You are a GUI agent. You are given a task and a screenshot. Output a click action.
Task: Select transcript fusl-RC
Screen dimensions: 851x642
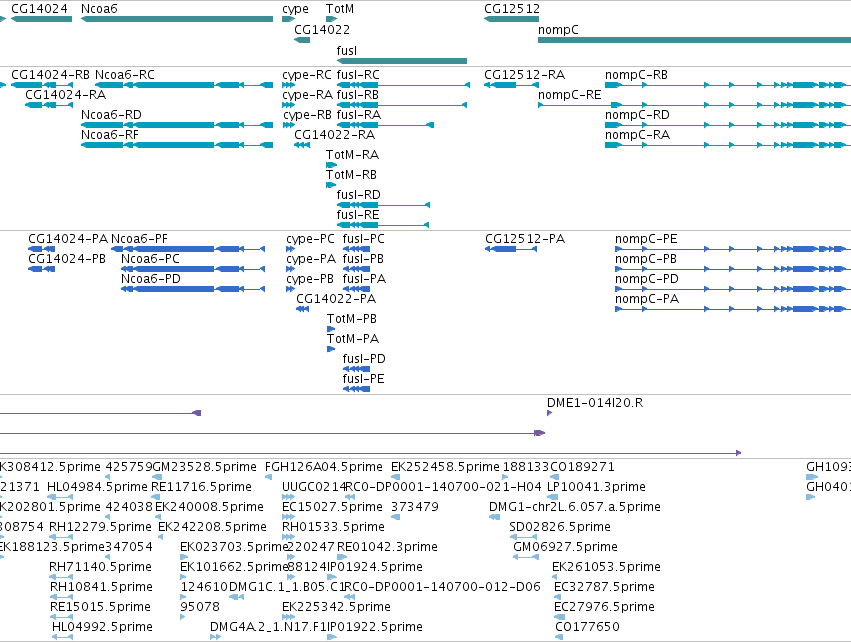(403, 85)
